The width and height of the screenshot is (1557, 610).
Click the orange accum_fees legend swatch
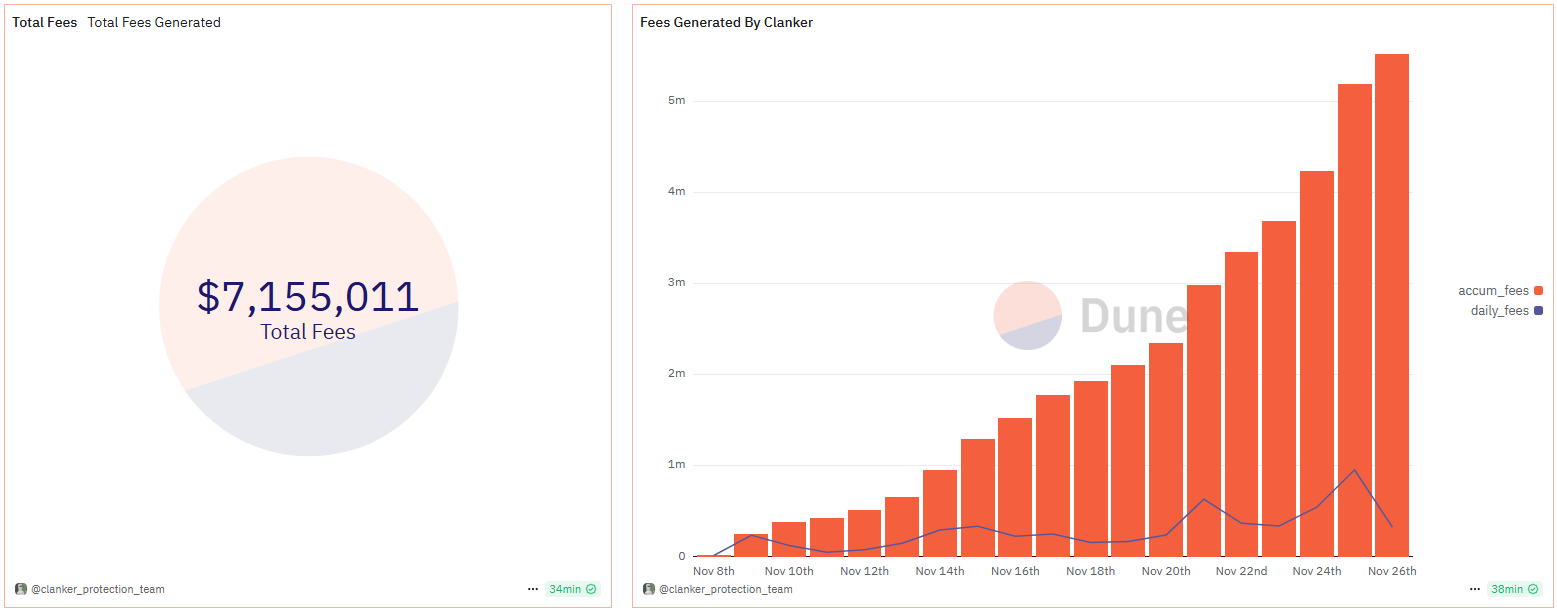click(x=1538, y=291)
